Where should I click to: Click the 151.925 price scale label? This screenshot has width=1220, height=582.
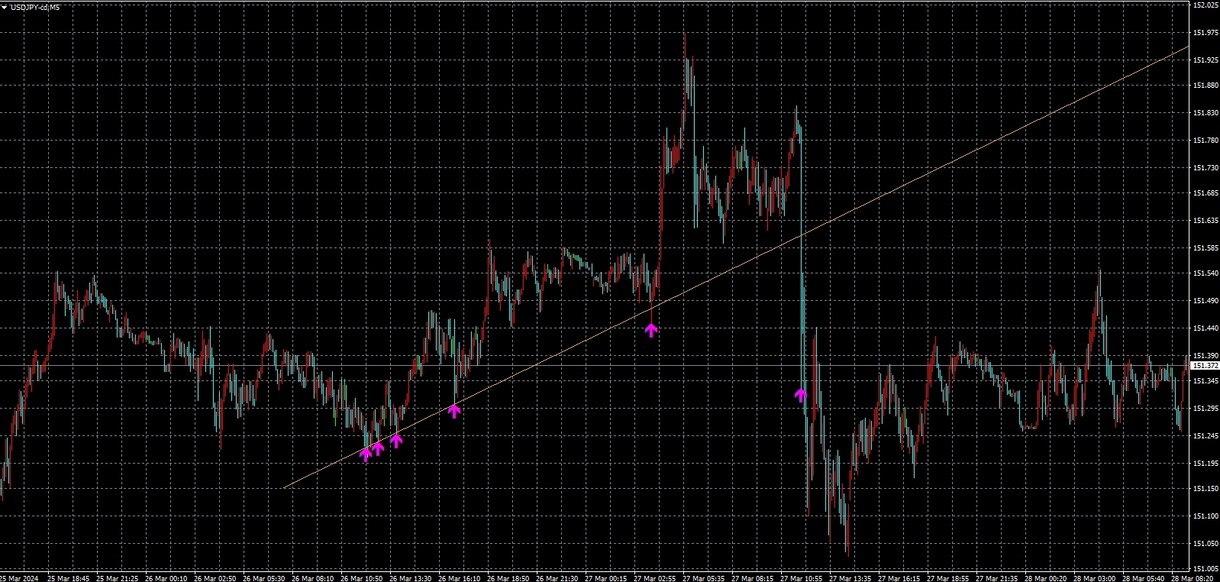click(1205, 60)
